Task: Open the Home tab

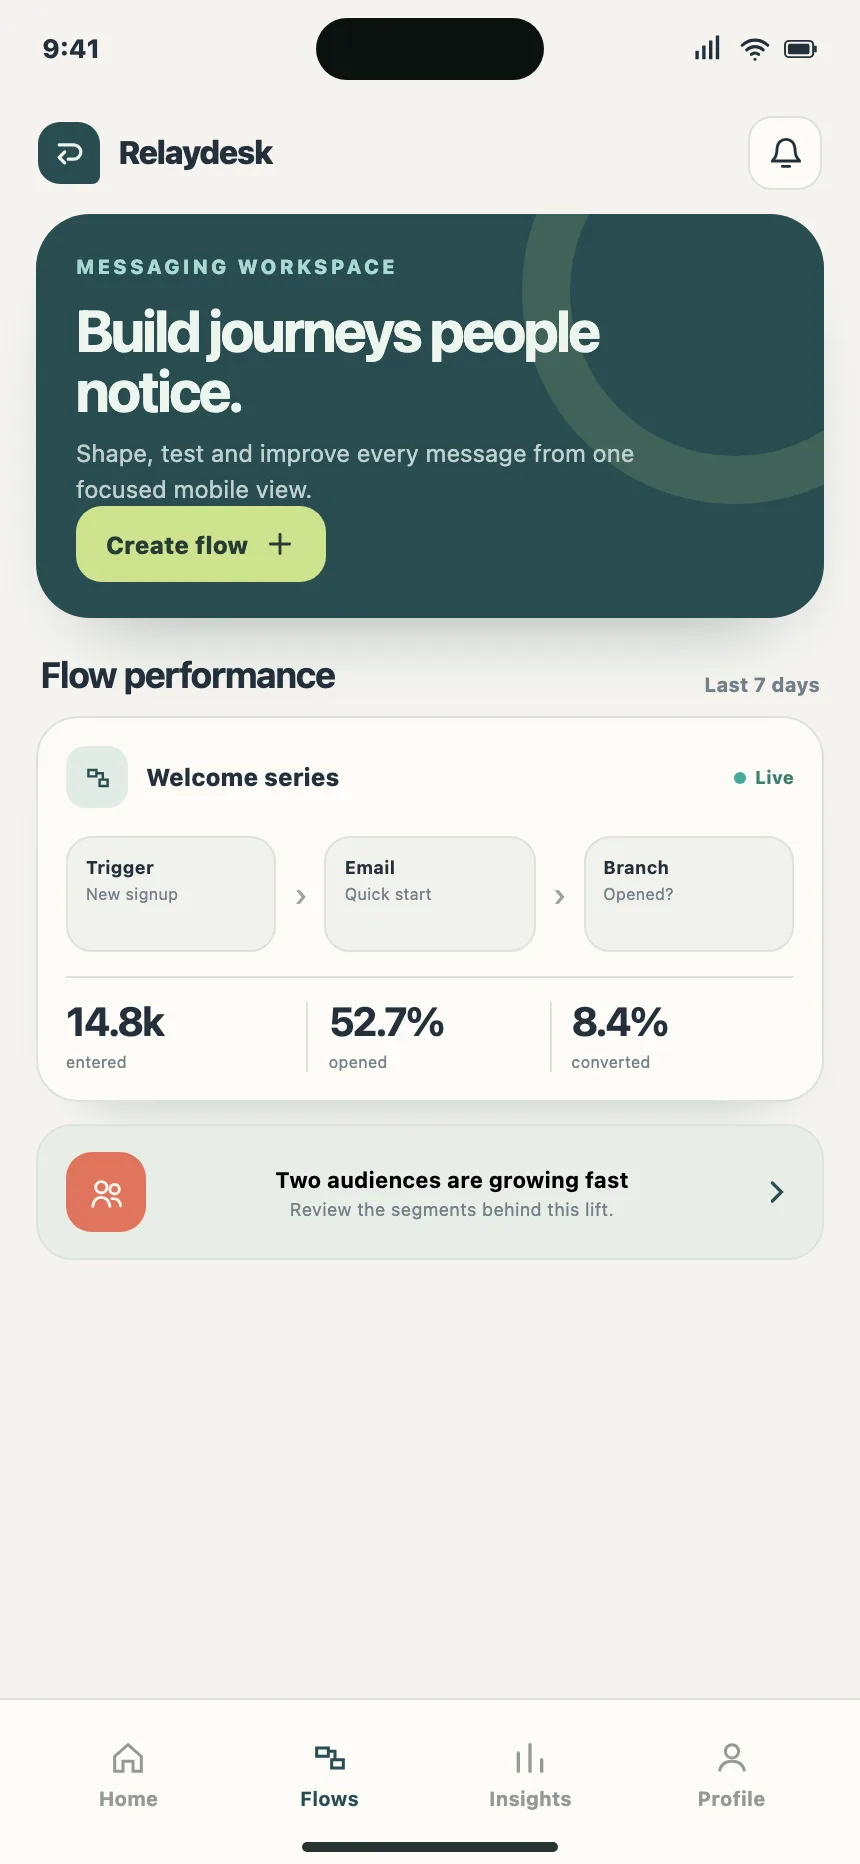Action: pyautogui.click(x=128, y=1776)
